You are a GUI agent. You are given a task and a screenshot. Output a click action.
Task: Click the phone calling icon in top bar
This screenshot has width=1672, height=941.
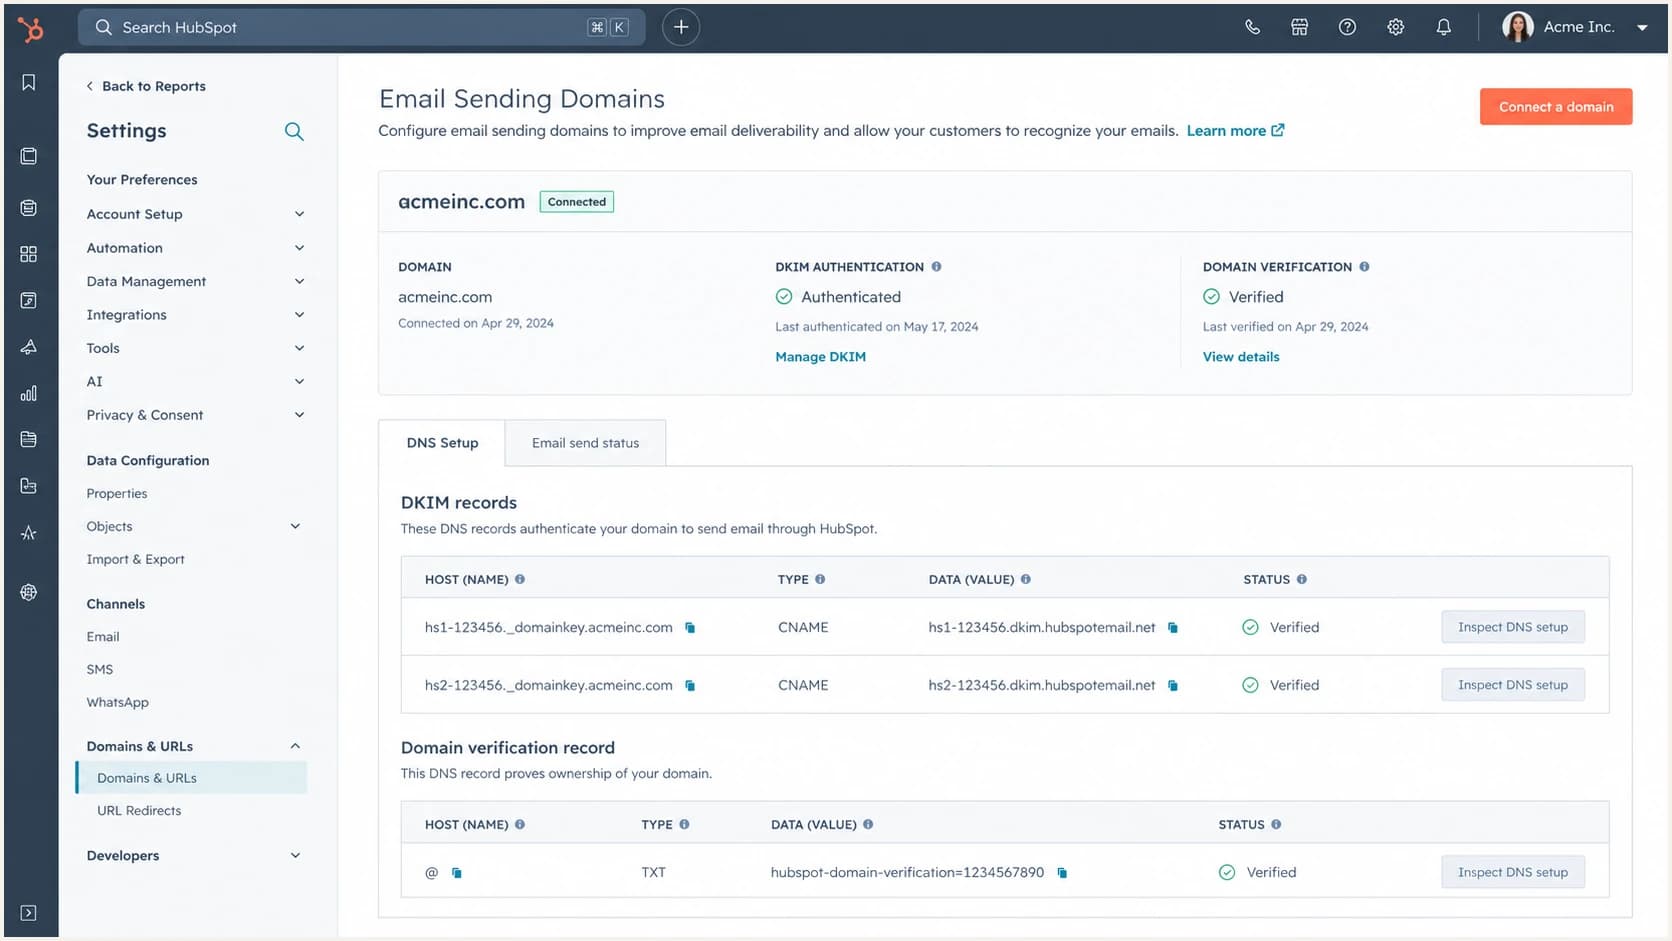click(1252, 27)
